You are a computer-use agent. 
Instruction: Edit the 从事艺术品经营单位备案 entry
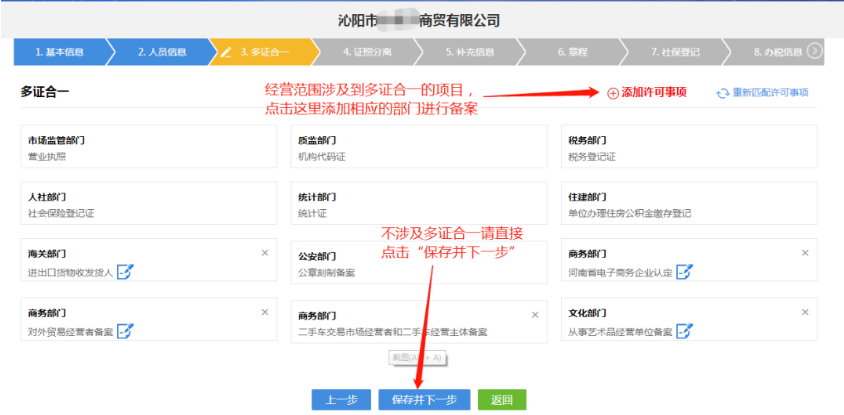pos(684,330)
